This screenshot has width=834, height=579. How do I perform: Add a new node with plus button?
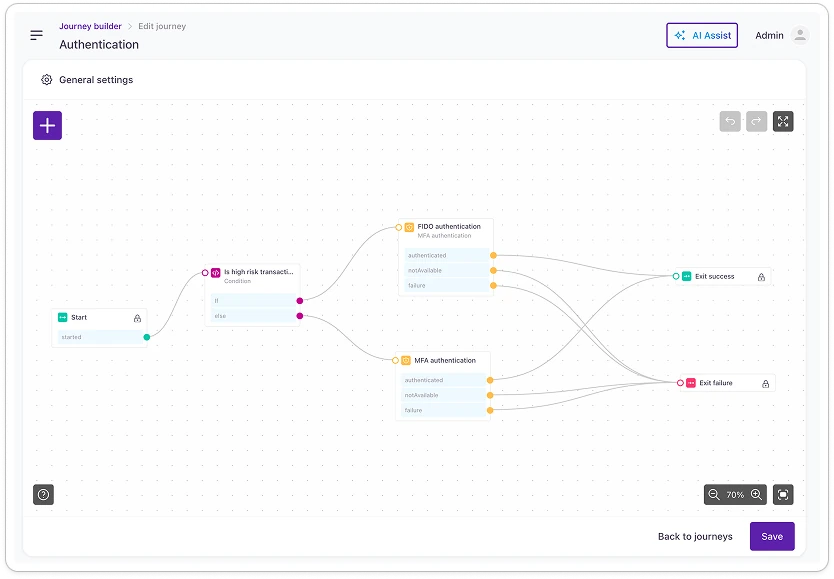pos(47,125)
